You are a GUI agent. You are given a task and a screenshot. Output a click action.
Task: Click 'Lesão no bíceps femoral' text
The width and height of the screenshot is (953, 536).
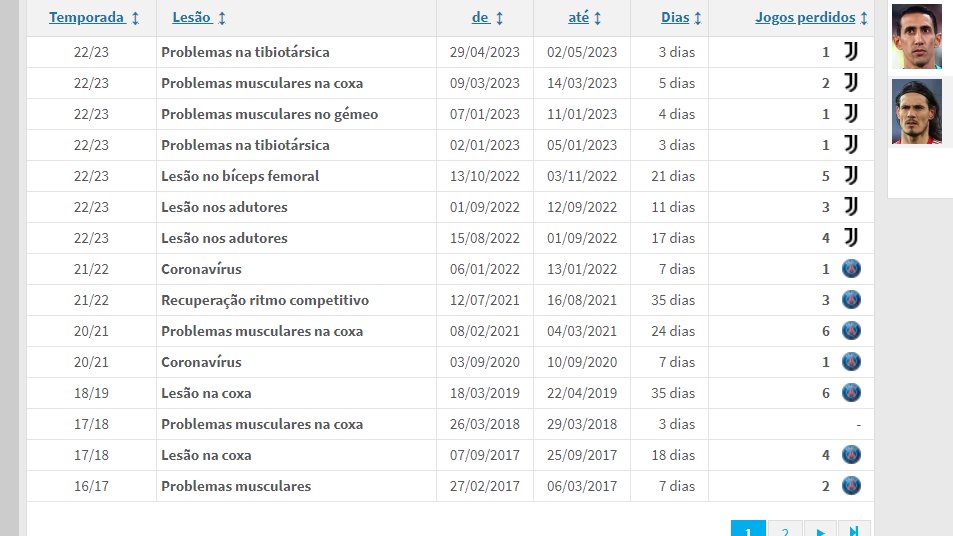coord(240,176)
